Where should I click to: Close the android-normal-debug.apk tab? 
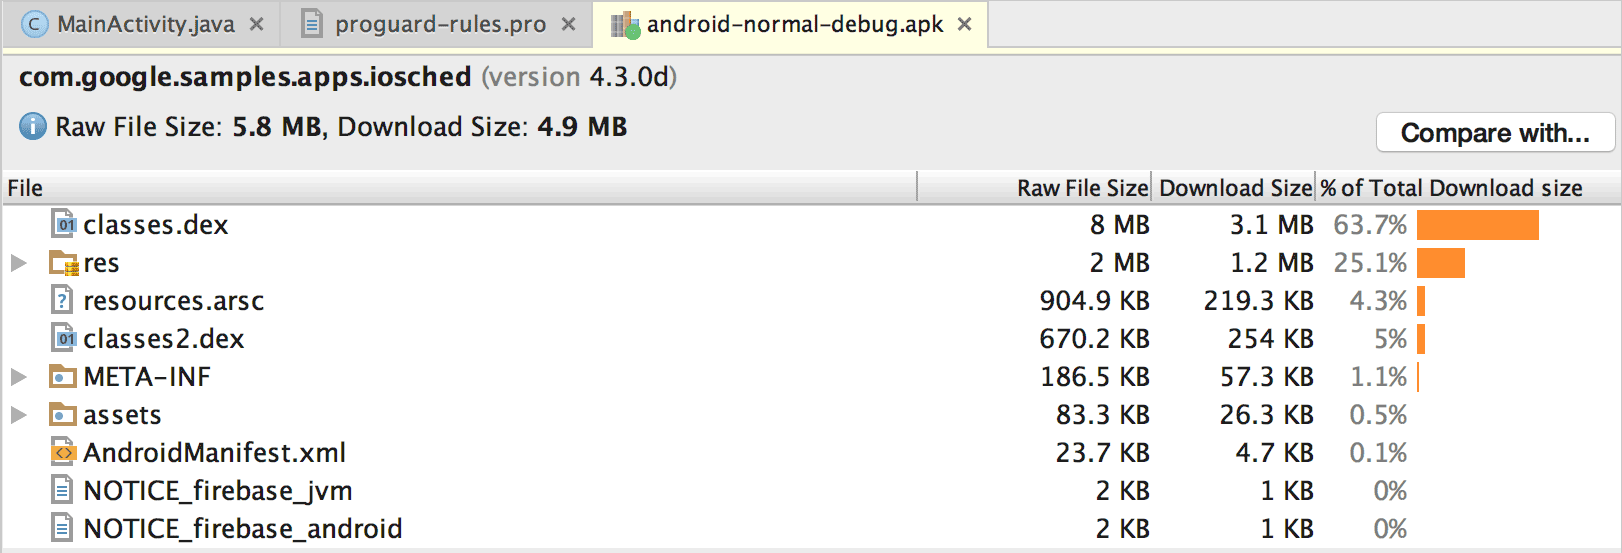click(x=965, y=24)
